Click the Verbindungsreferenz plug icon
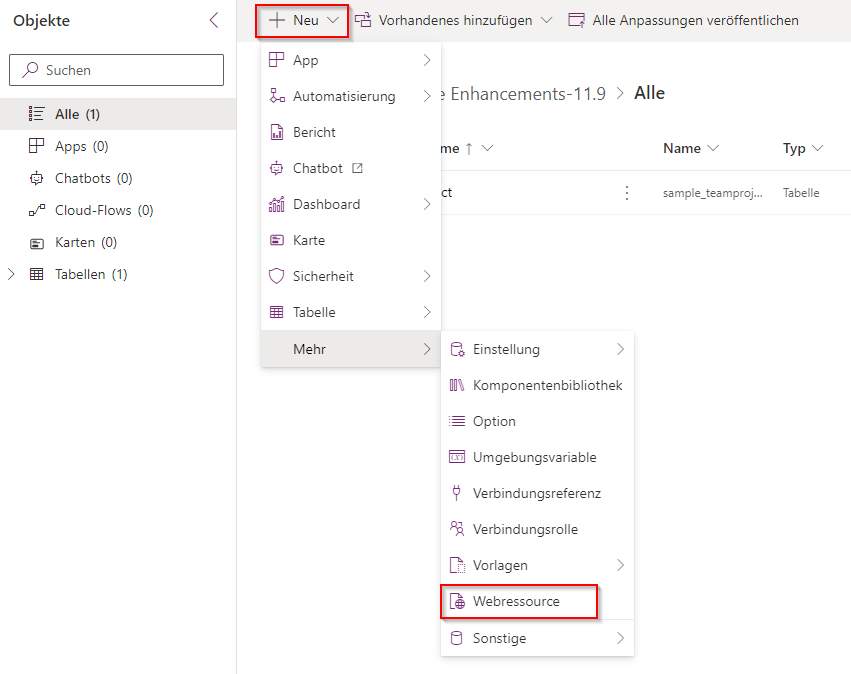 pos(457,493)
